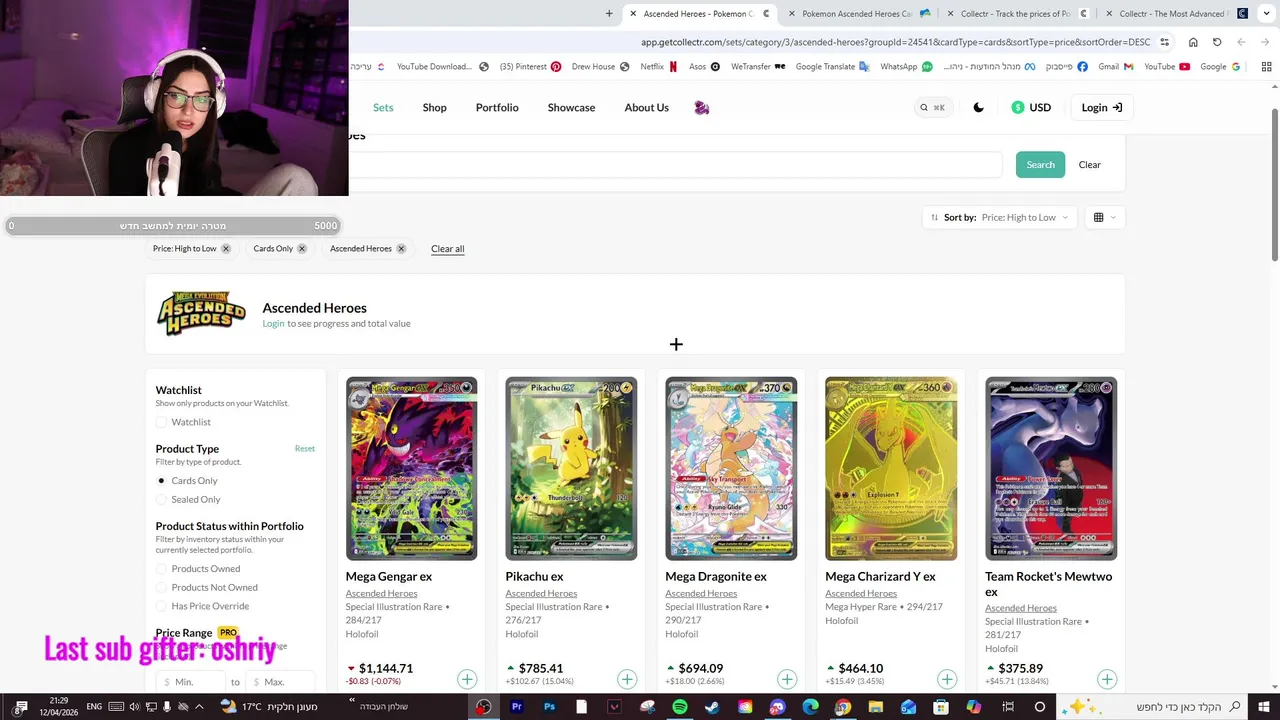Open the address bar site settings icon
The image size is (1280, 720).
(x=1164, y=42)
